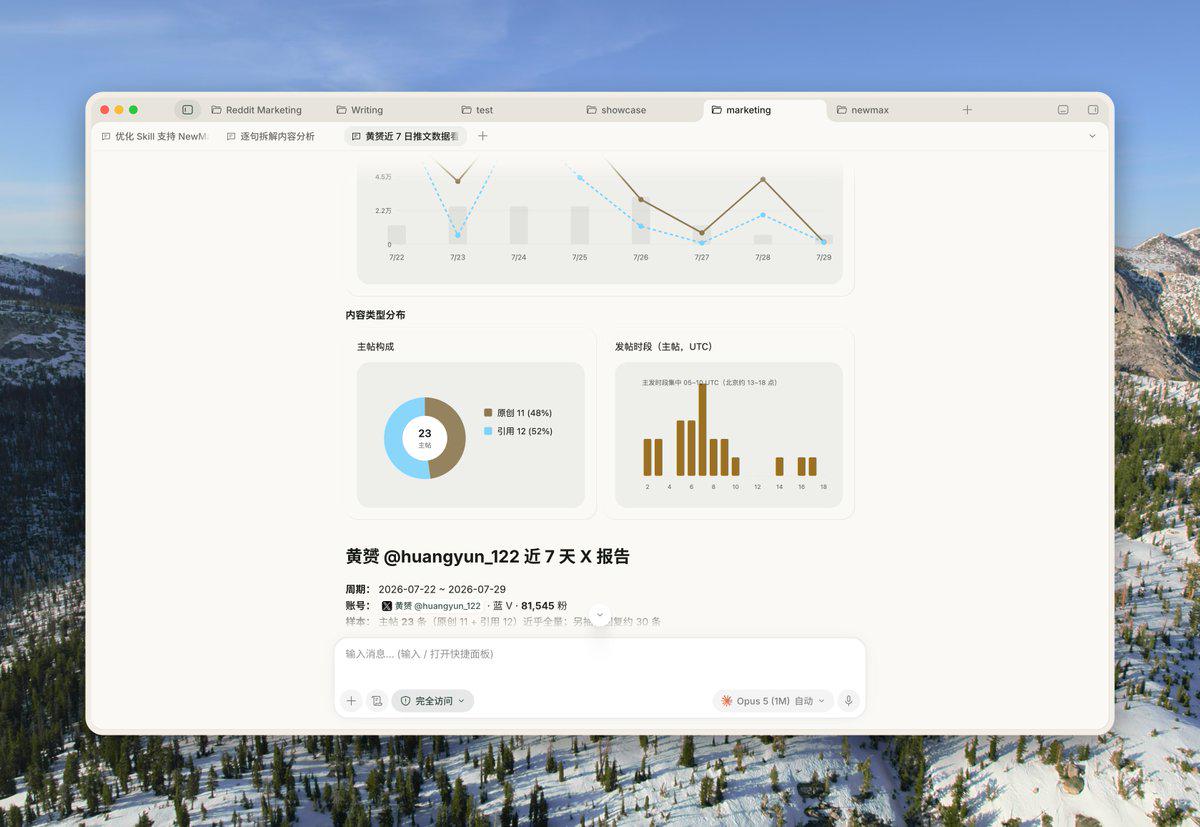1200x827 pixels.
Task: Click the scroll-to-bottom chevron button
Action: pyautogui.click(x=600, y=615)
